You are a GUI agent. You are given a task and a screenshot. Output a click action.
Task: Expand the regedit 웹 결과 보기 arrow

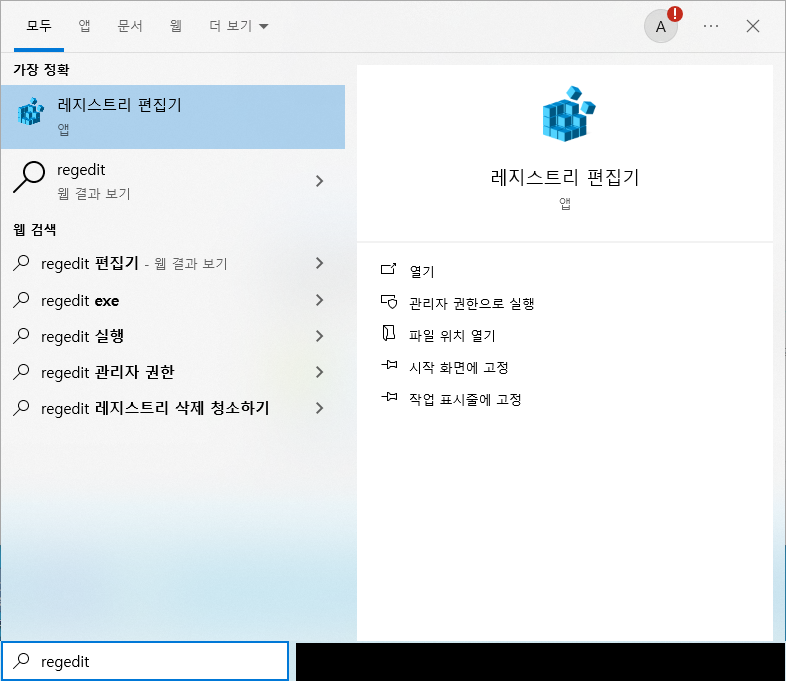pyautogui.click(x=319, y=181)
